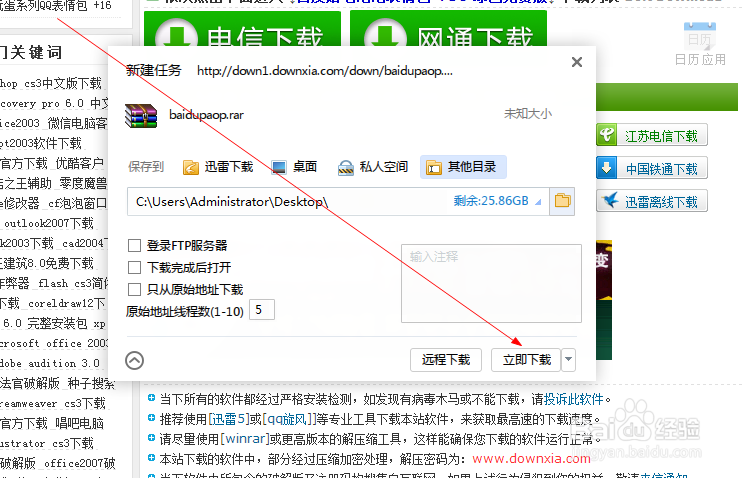Select the 迅雷下载 save location
The image size is (744, 478).
(x=218, y=167)
